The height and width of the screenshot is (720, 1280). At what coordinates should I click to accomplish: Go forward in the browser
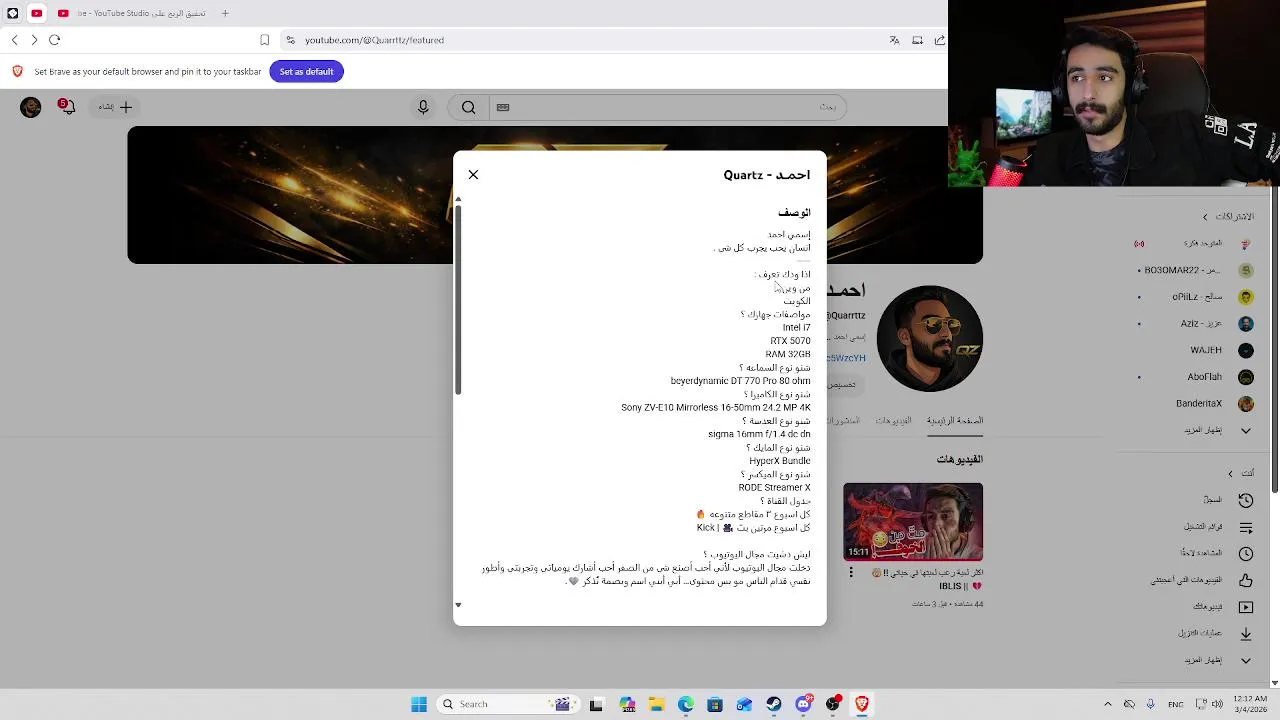pyautogui.click(x=34, y=40)
